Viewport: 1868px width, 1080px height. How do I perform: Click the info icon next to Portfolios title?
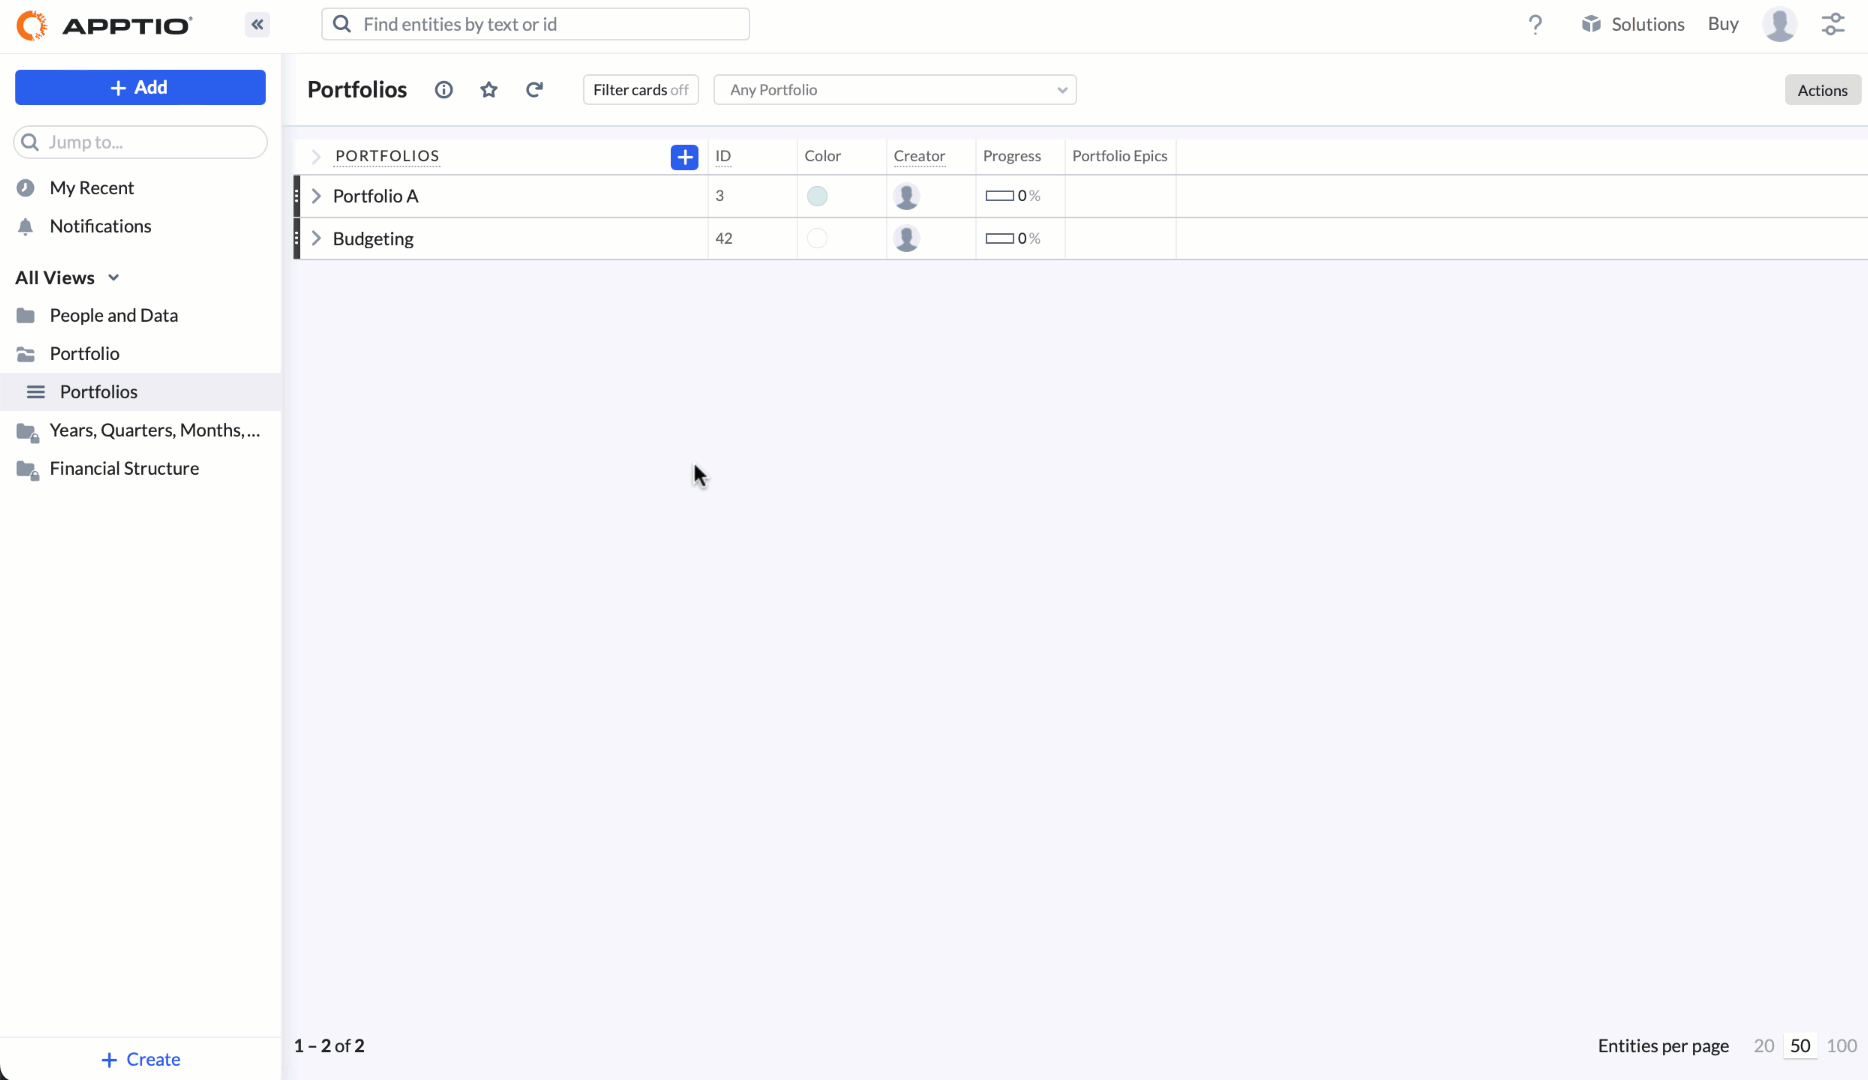444,90
